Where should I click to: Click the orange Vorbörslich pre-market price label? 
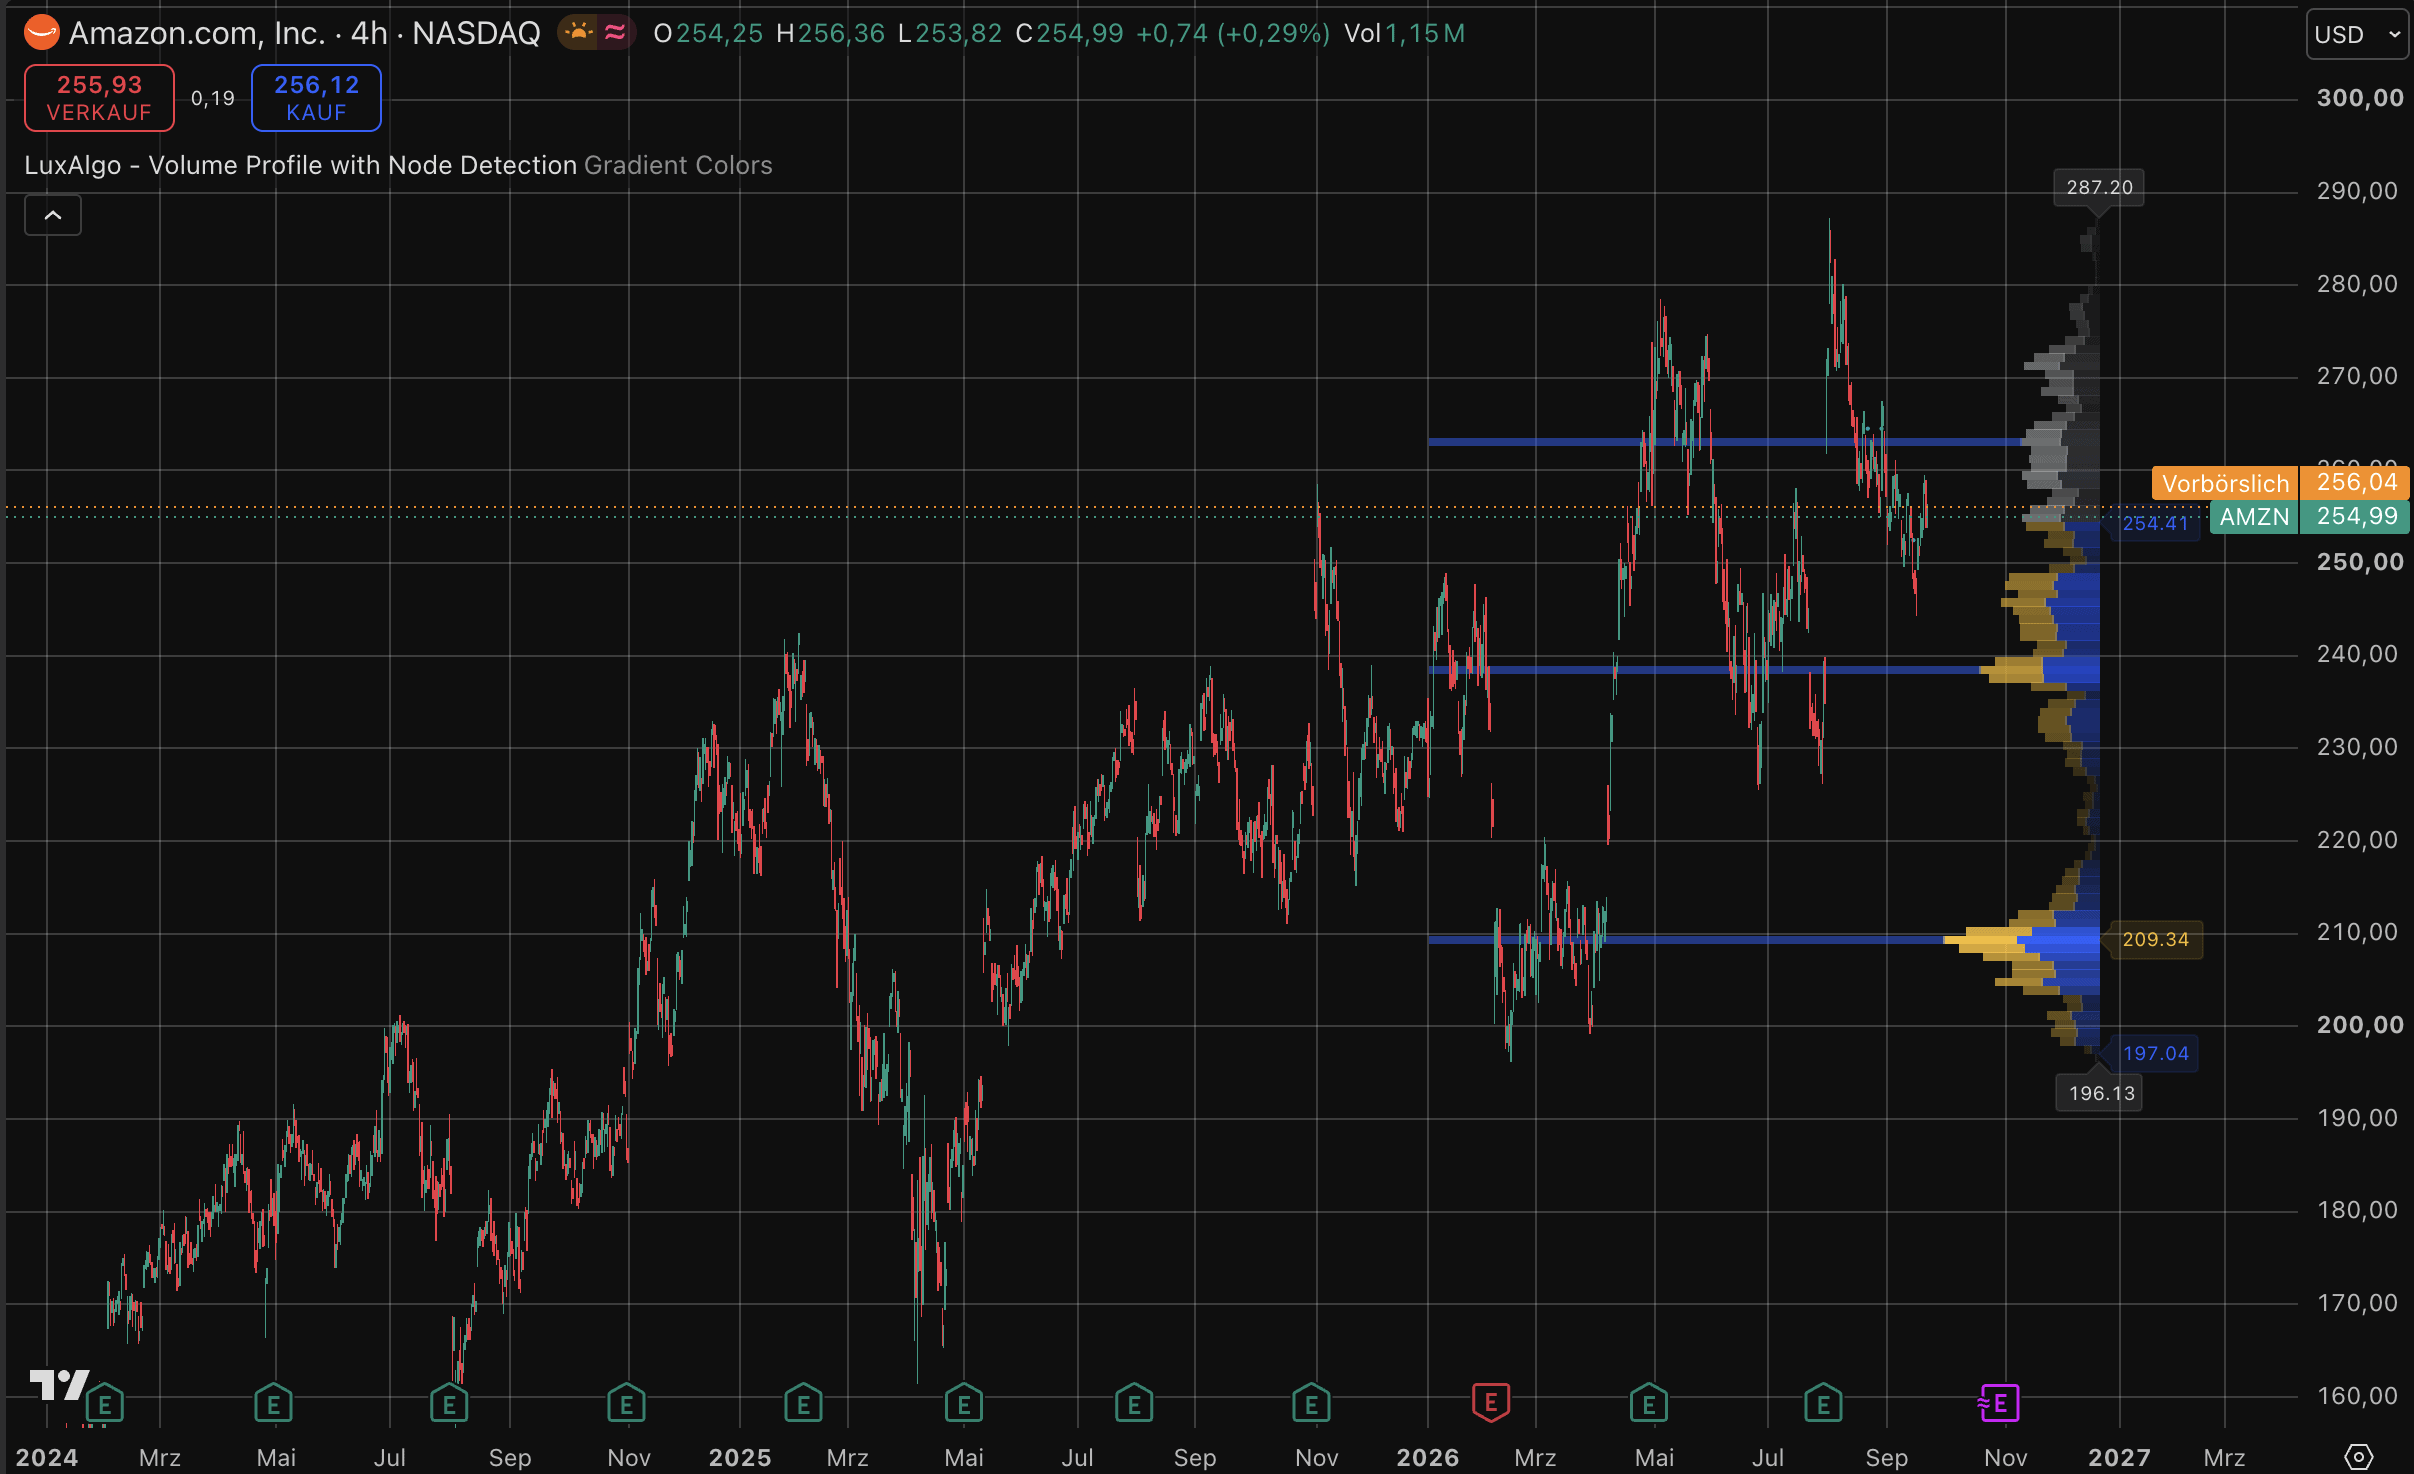(2225, 483)
